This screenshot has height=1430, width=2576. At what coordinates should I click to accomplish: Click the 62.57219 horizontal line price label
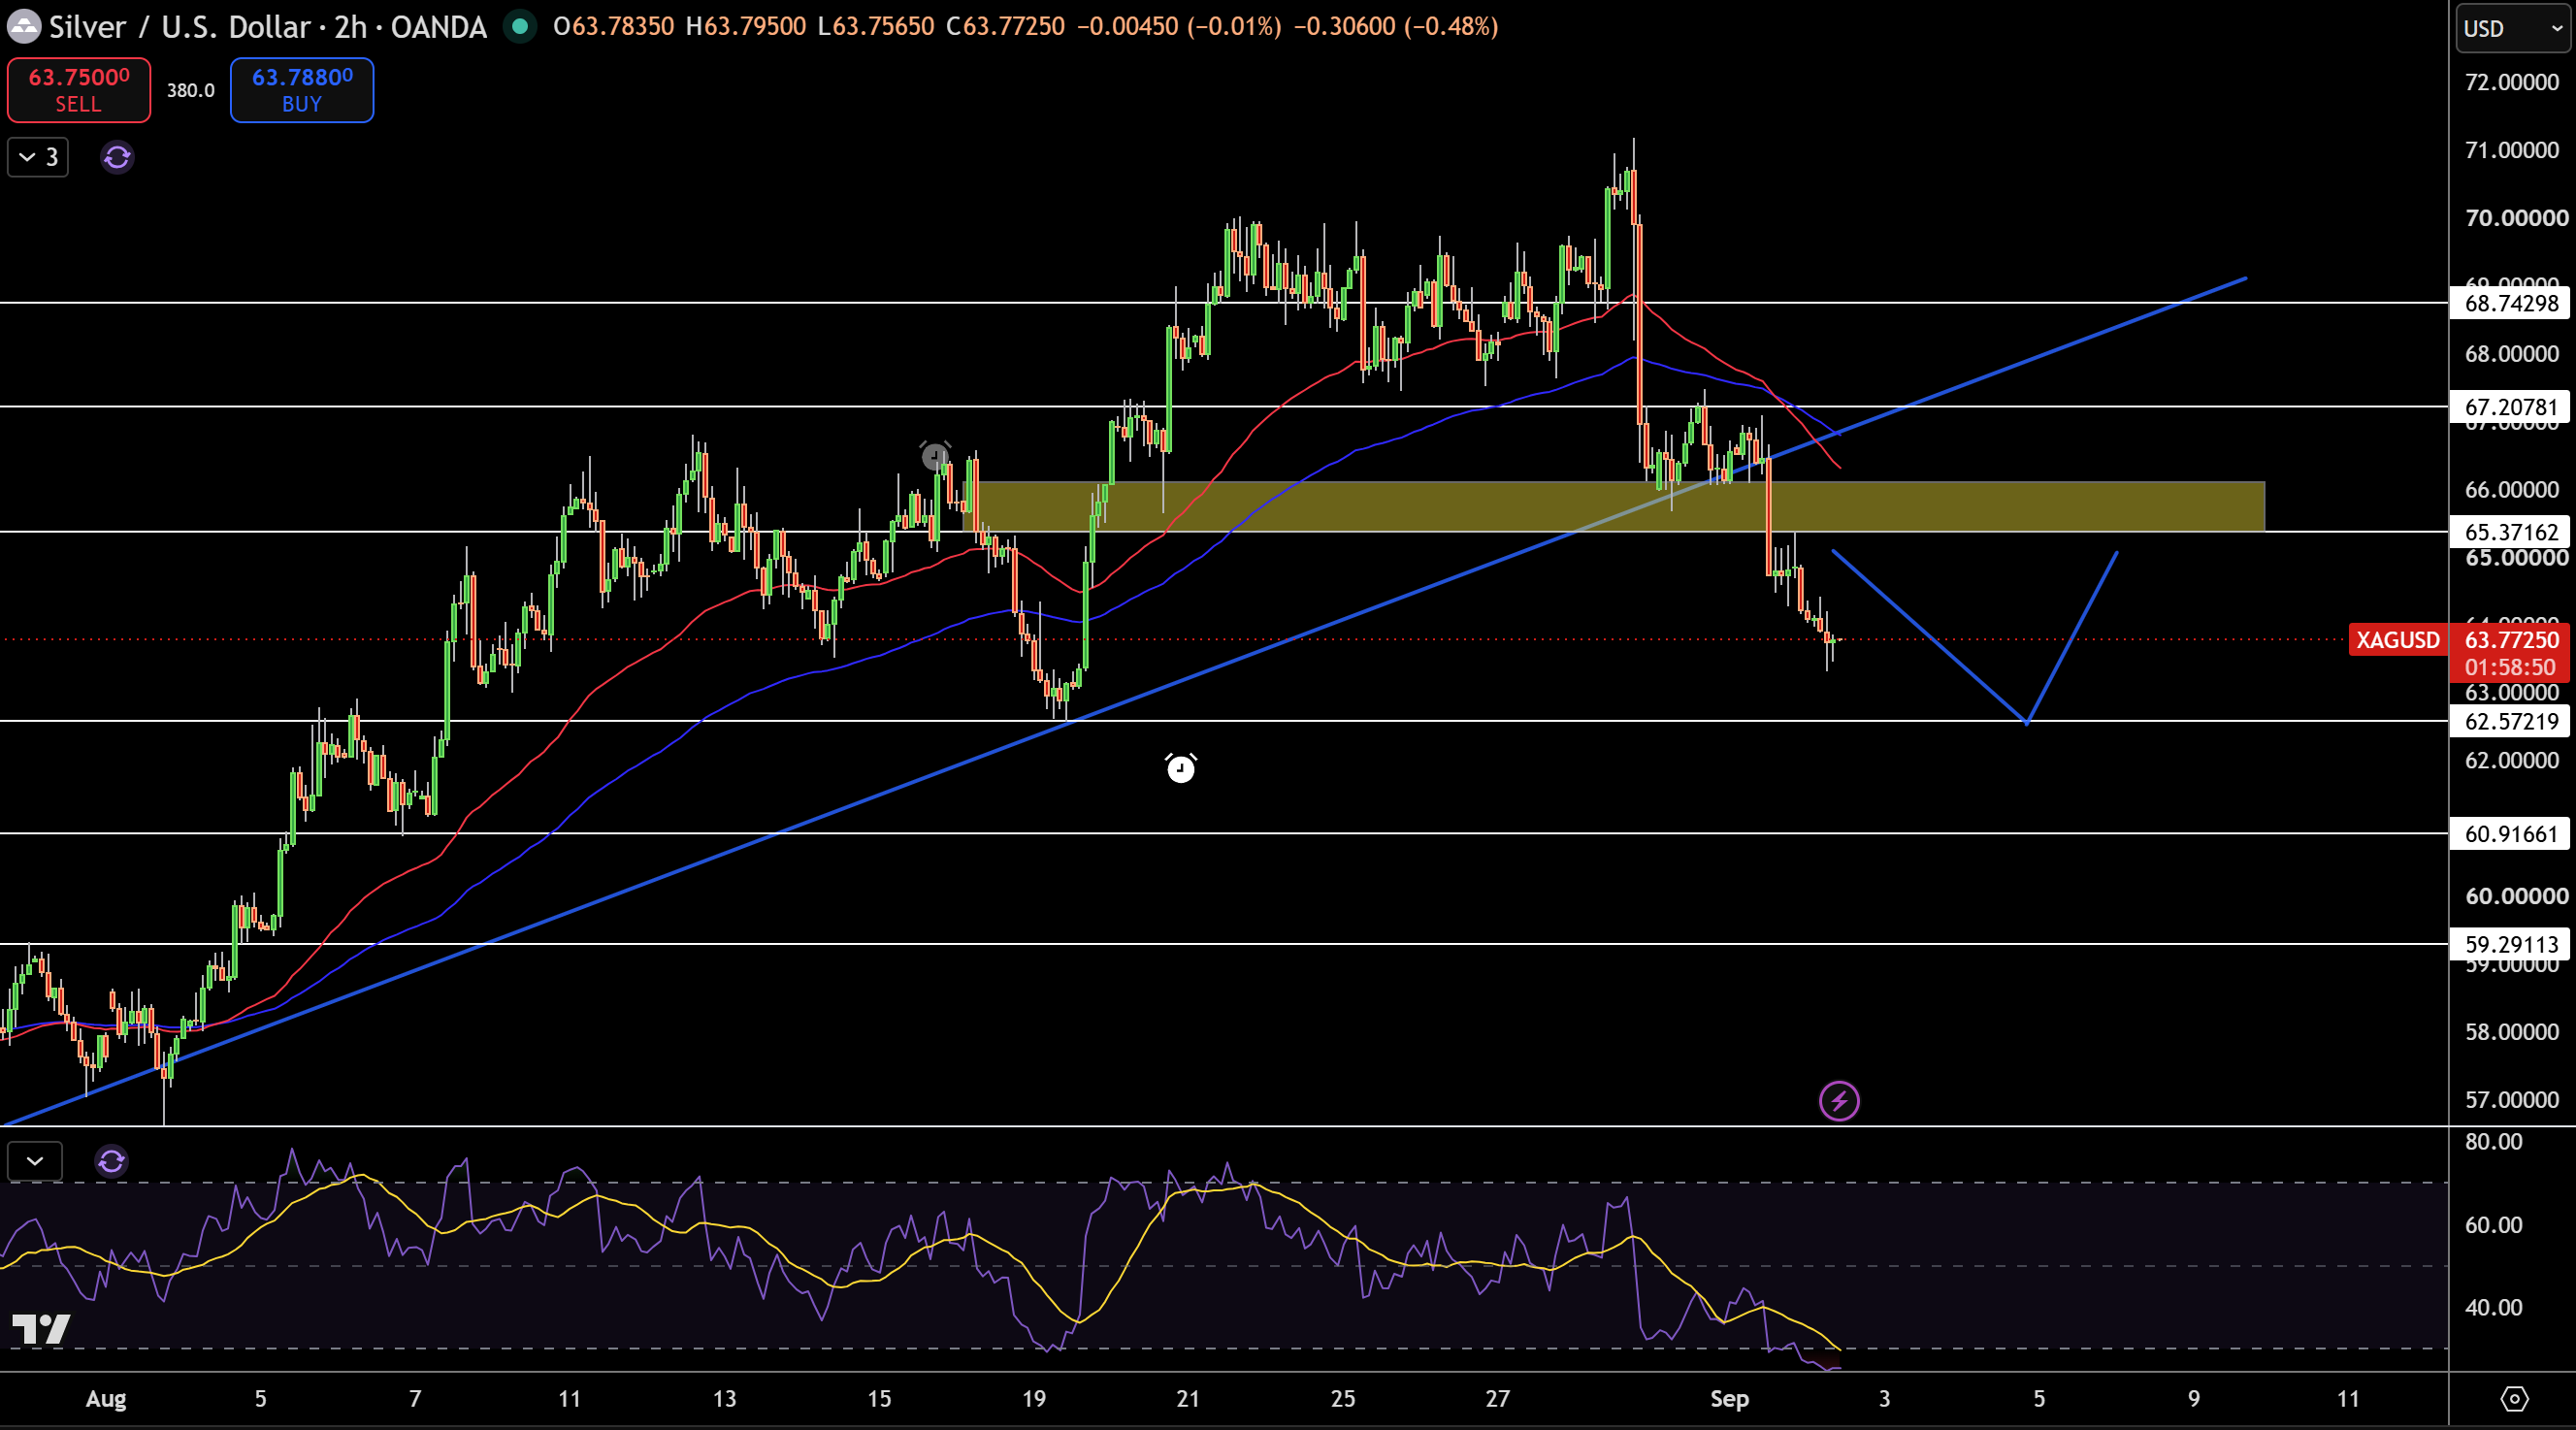pyautogui.click(x=2511, y=721)
